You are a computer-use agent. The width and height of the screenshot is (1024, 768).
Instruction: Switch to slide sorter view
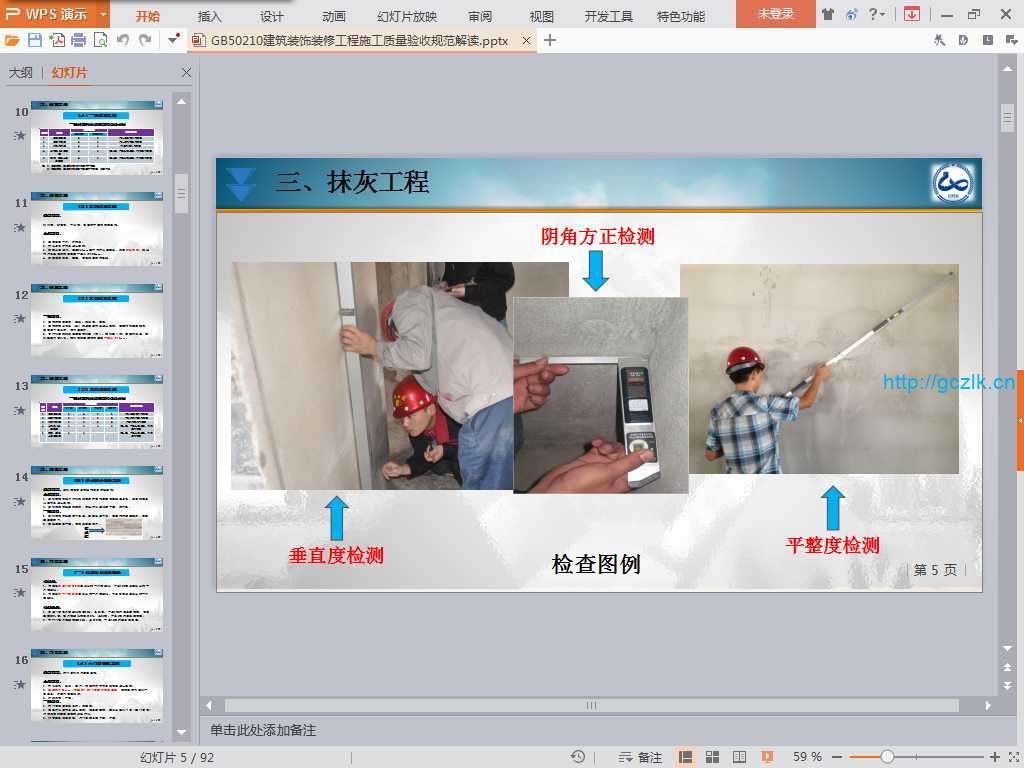click(713, 757)
